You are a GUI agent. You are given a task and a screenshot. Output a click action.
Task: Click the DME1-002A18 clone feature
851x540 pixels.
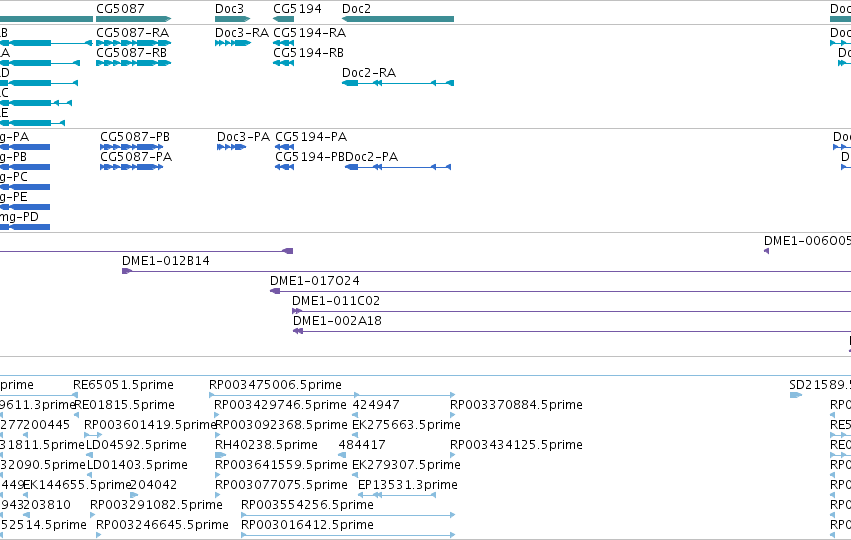572,331
